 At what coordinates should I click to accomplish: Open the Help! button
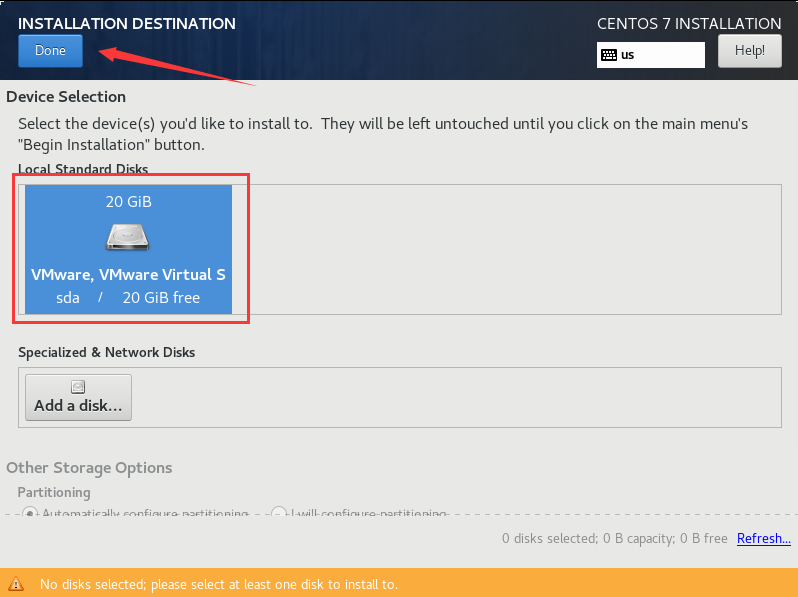click(750, 50)
